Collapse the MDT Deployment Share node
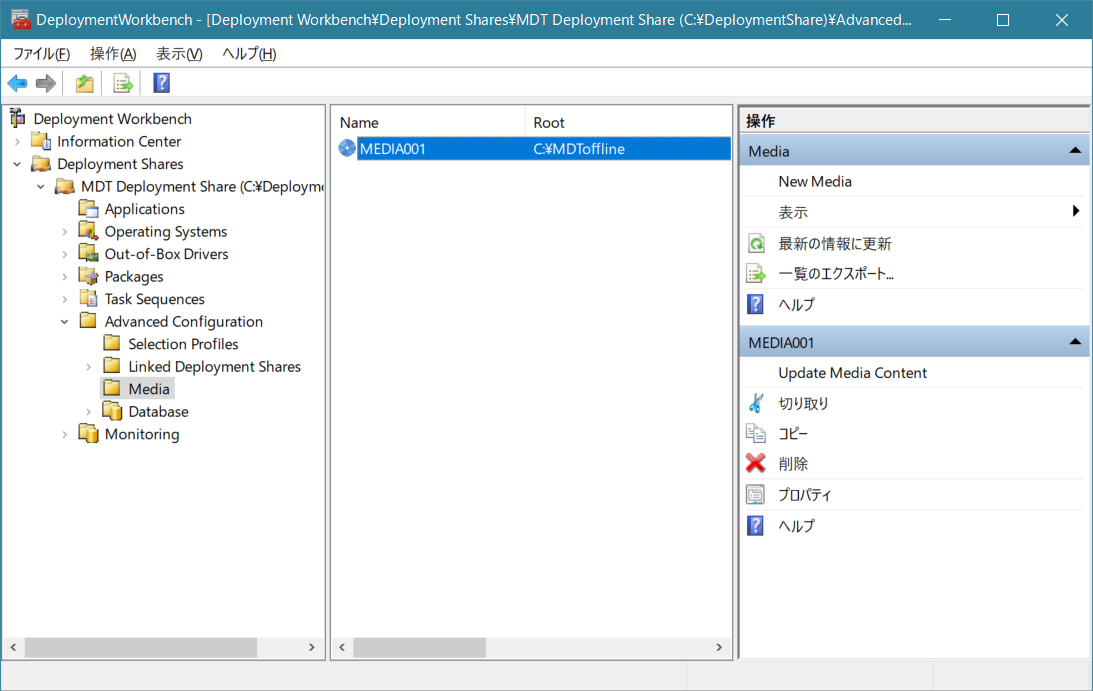The image size is (1093, 691). [x=41, y=187]
